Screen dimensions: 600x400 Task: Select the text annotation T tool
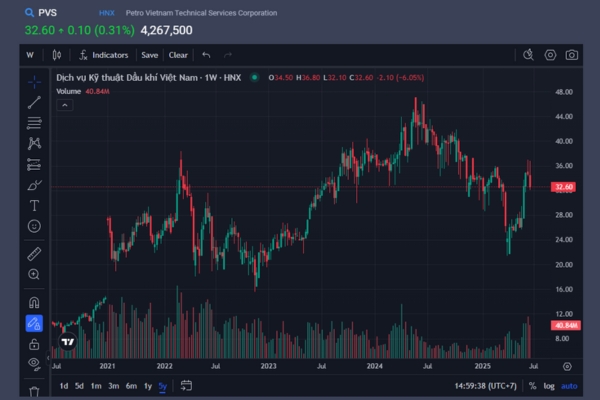click(x=34, y=206)
